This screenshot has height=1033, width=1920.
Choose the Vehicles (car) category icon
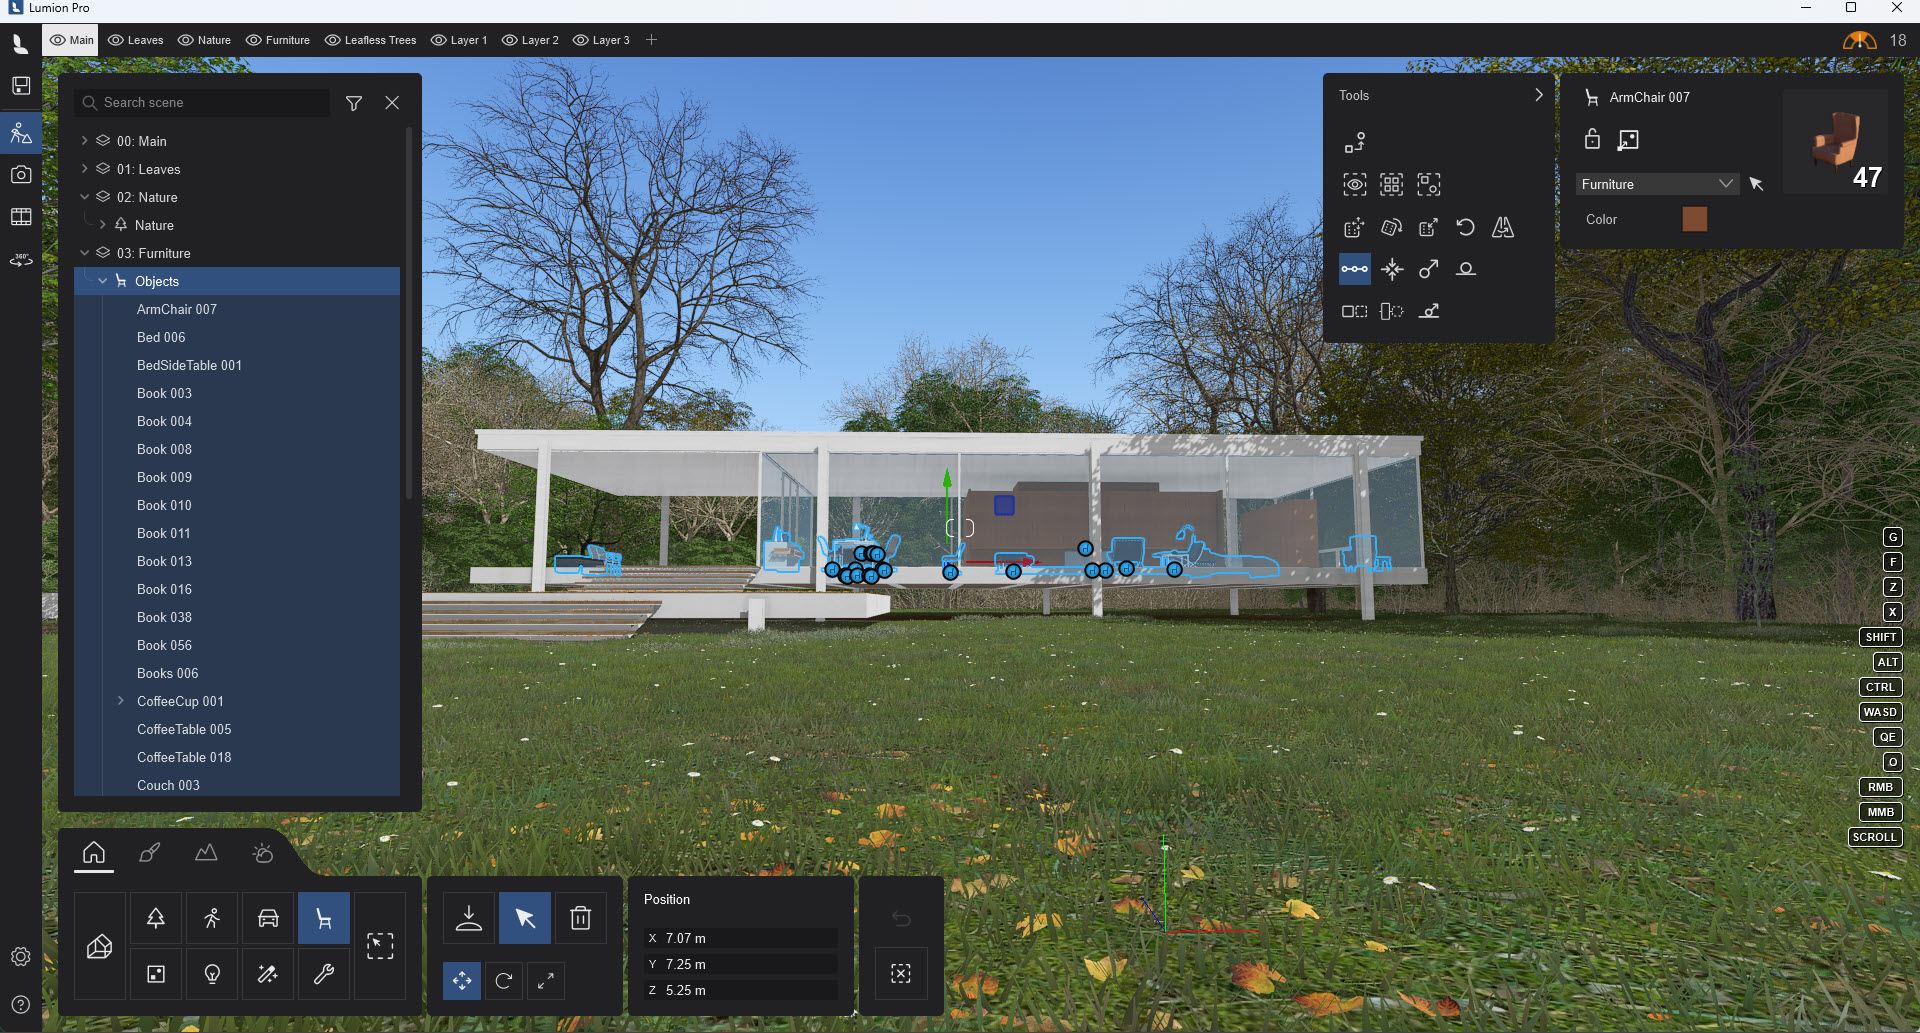(x=267, y=917)
